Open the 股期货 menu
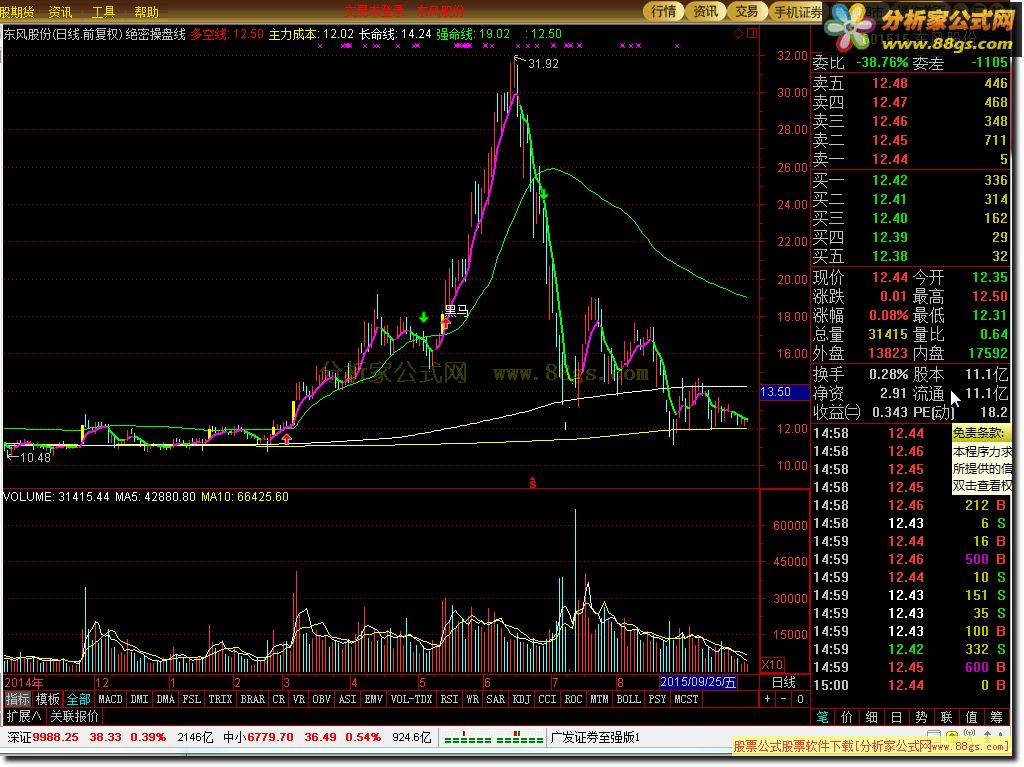1024x767 pixels. click(x=18, y=12)
